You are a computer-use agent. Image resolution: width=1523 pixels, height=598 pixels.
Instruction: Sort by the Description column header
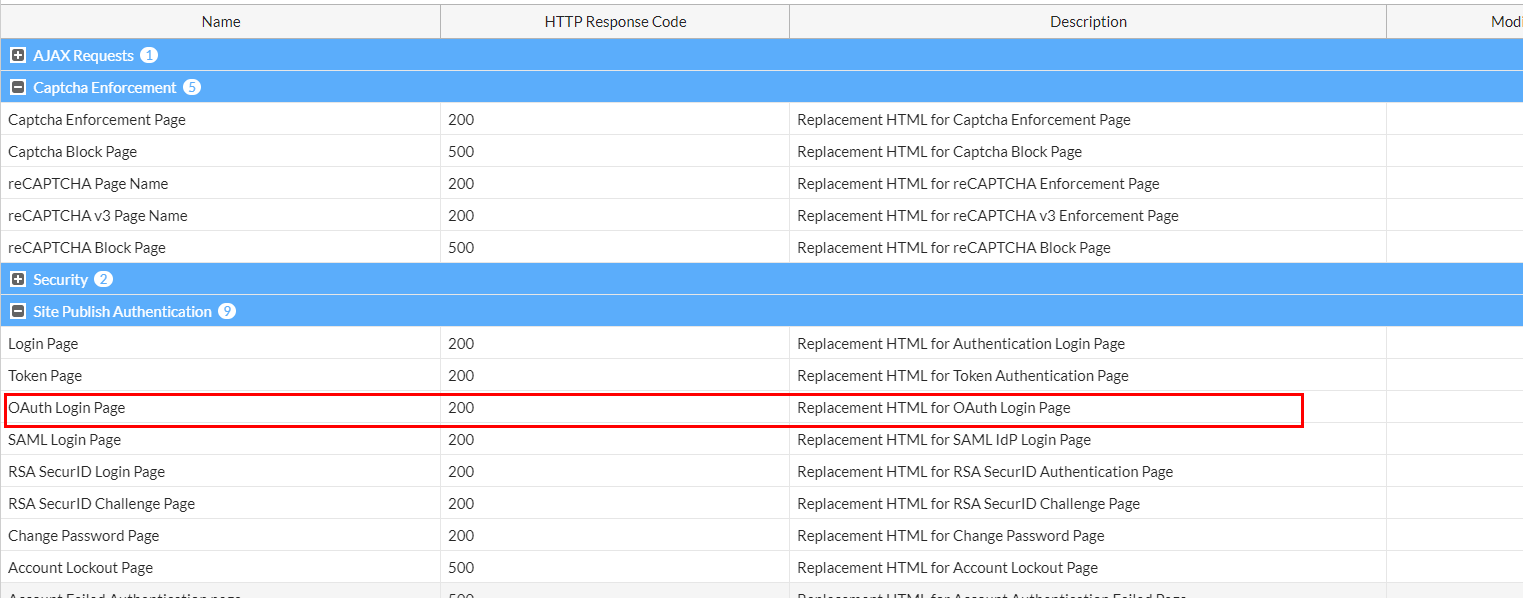click(1088, 22)
